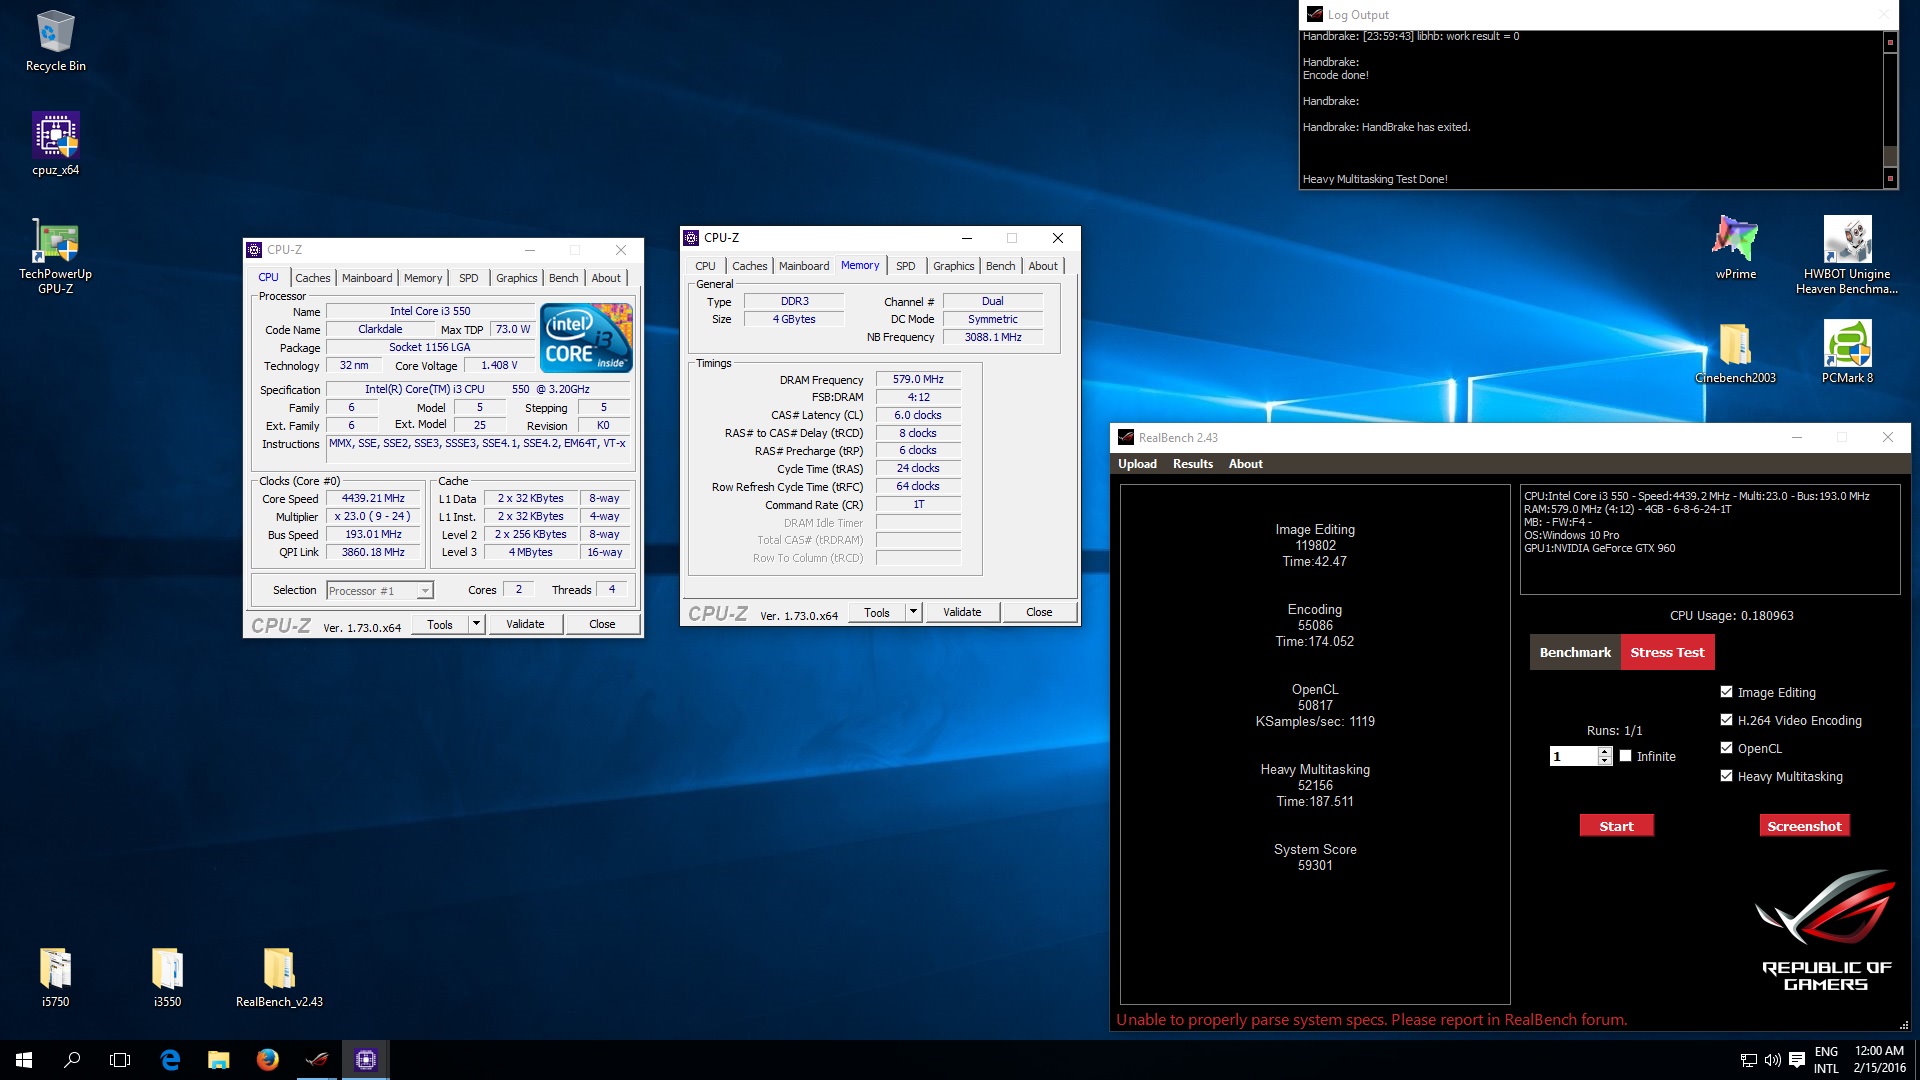Open the Action Center notifications icon
This screenshot has width=1920, height=1080.
click(x=1797, y=1060)
